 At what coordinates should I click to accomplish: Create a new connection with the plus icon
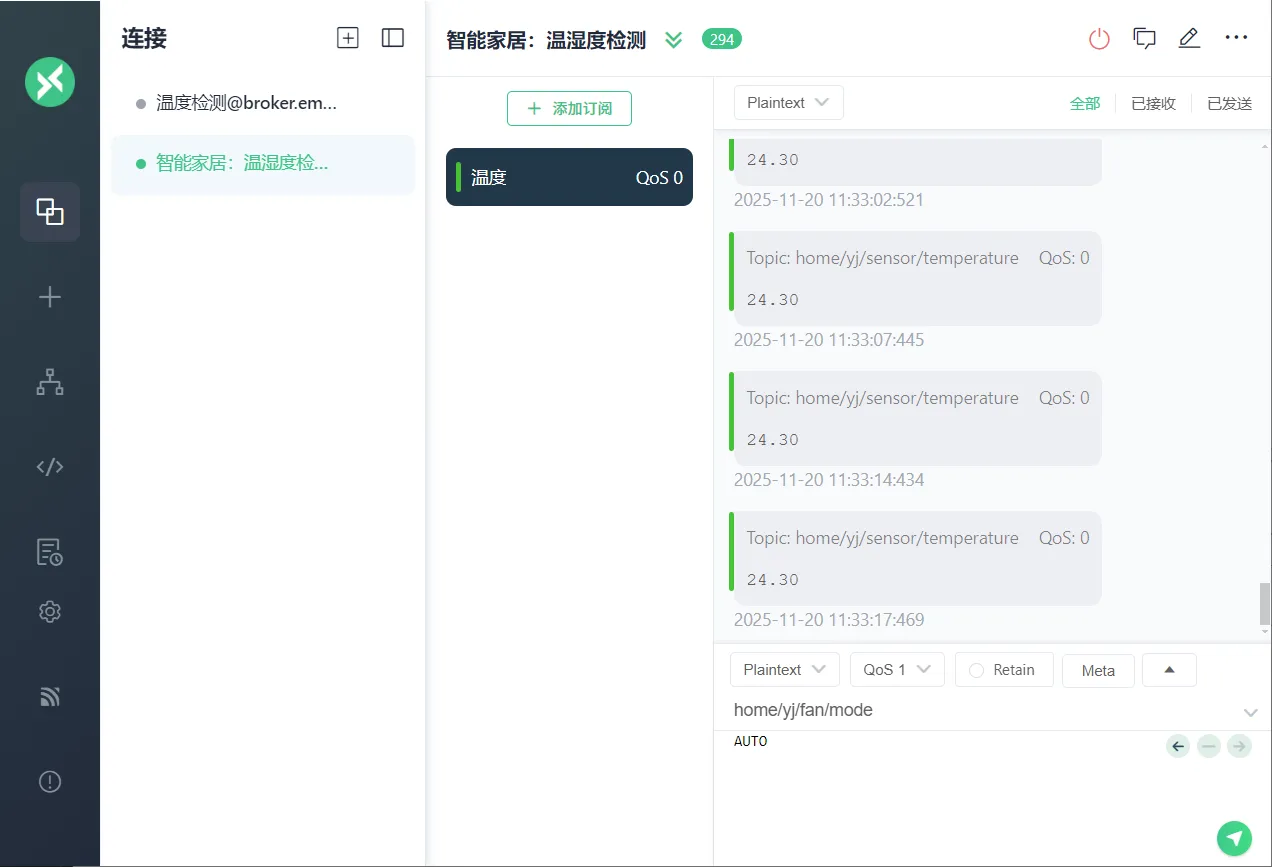point(50,296)
